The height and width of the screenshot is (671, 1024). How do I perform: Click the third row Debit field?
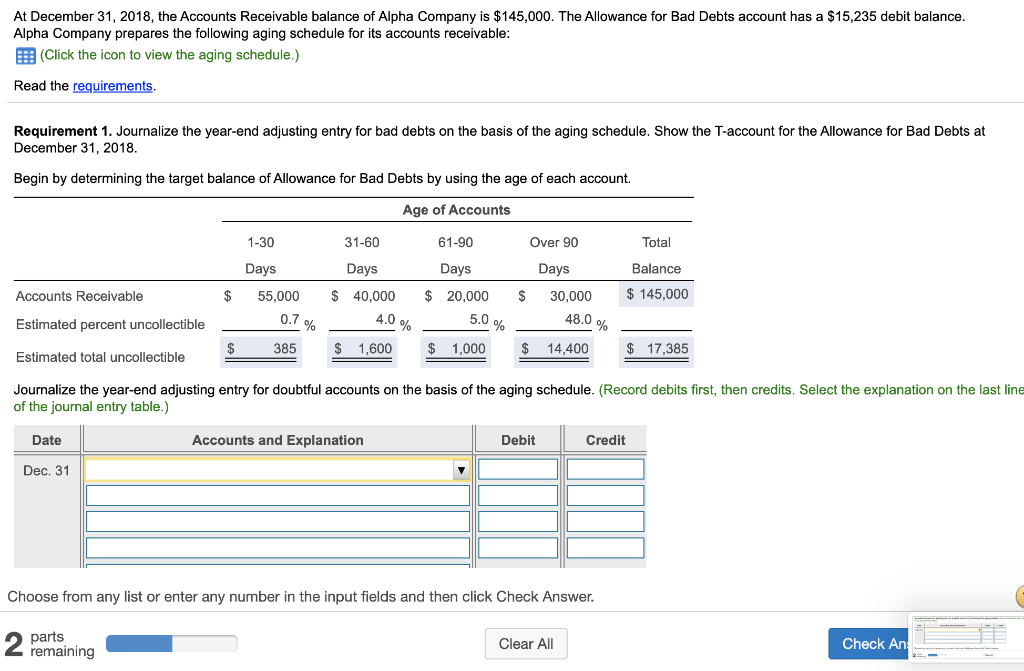(x=518, y=521)
